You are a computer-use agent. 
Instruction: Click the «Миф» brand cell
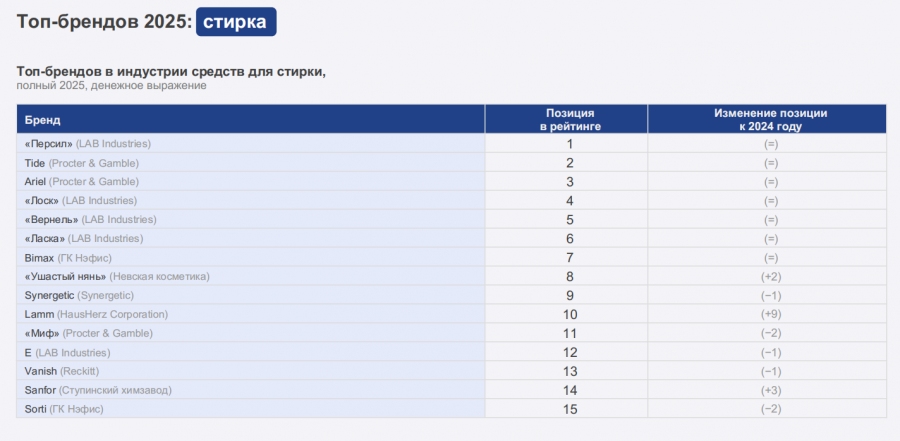click(x=87, y=333)
